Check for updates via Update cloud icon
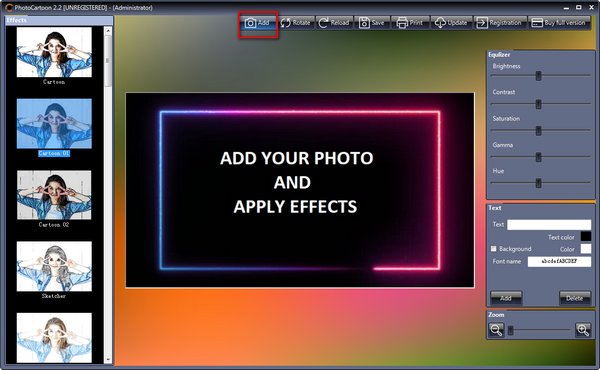The image size is (600, 370). [x=440, y=23]
